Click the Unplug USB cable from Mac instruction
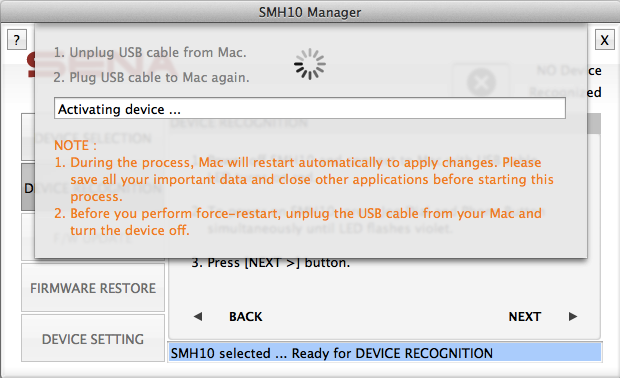Viewport: 620px width, 378px height. pos(150,52)
